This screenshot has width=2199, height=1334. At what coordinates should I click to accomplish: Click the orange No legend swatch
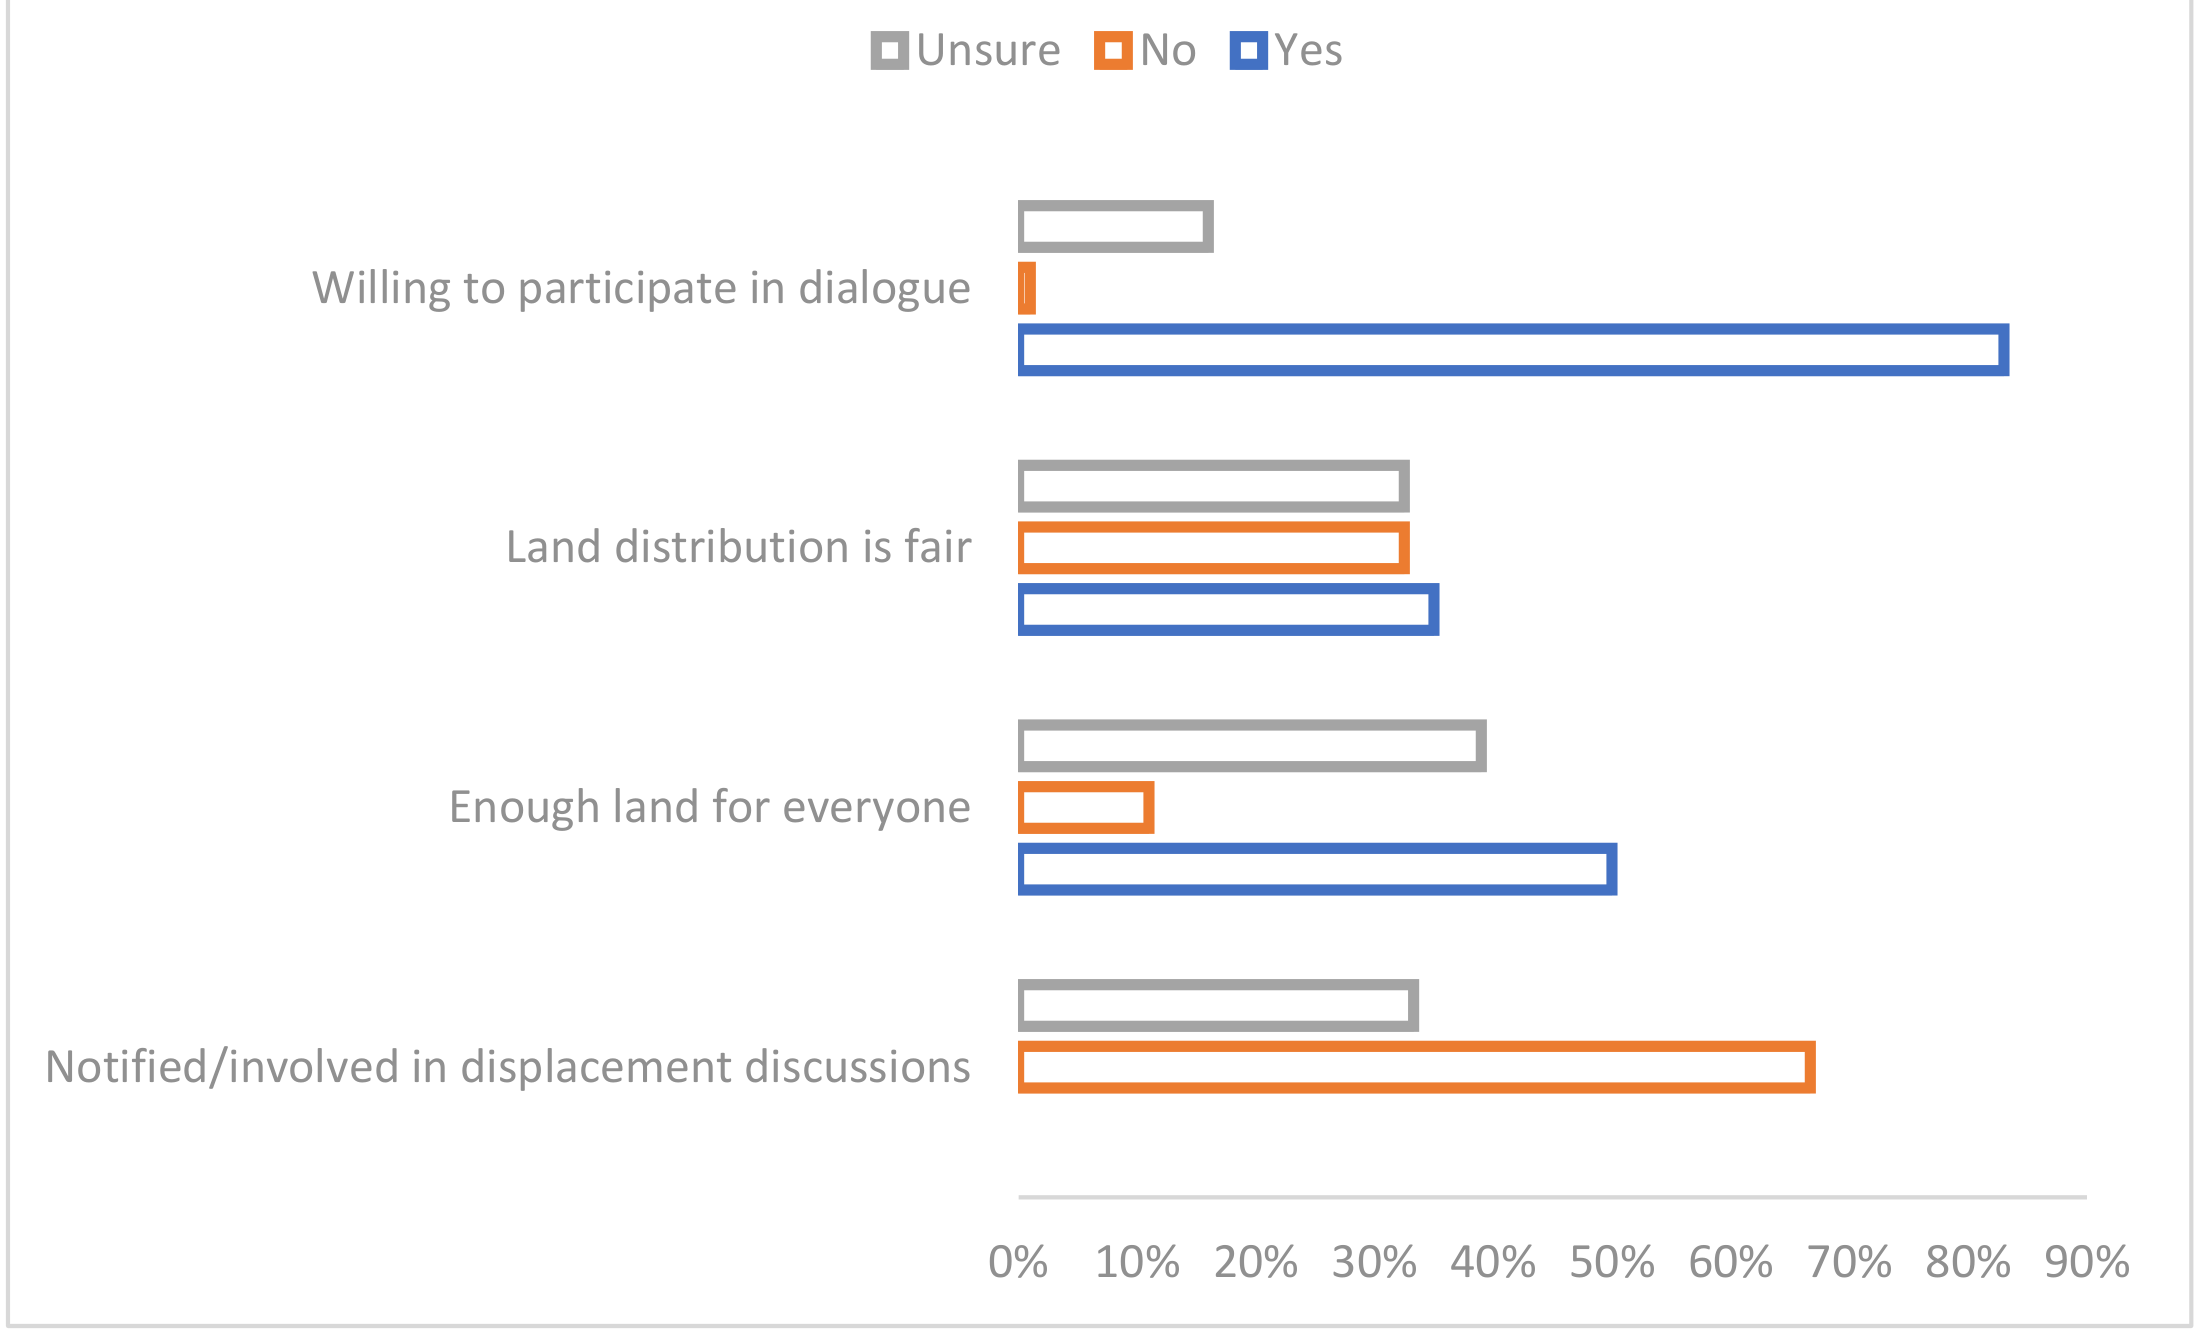(1113, 51)
